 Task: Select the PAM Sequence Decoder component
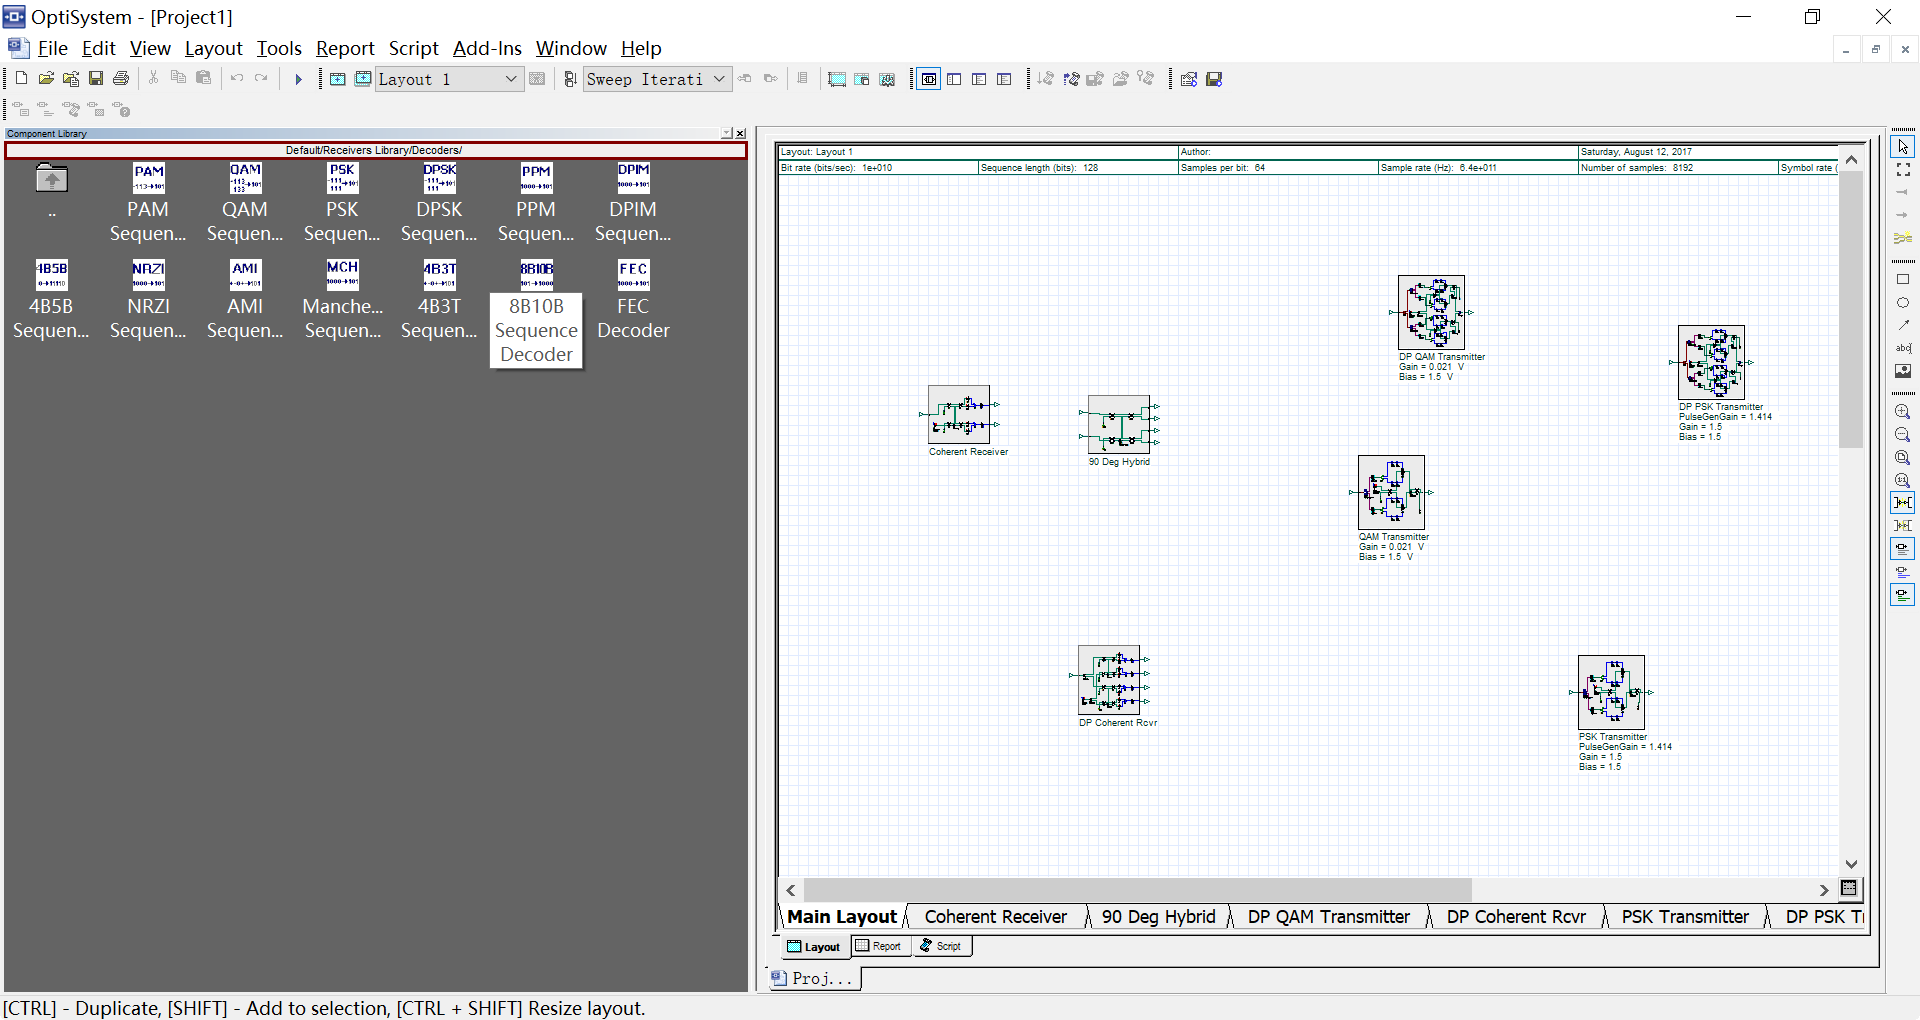coord(148,204)
